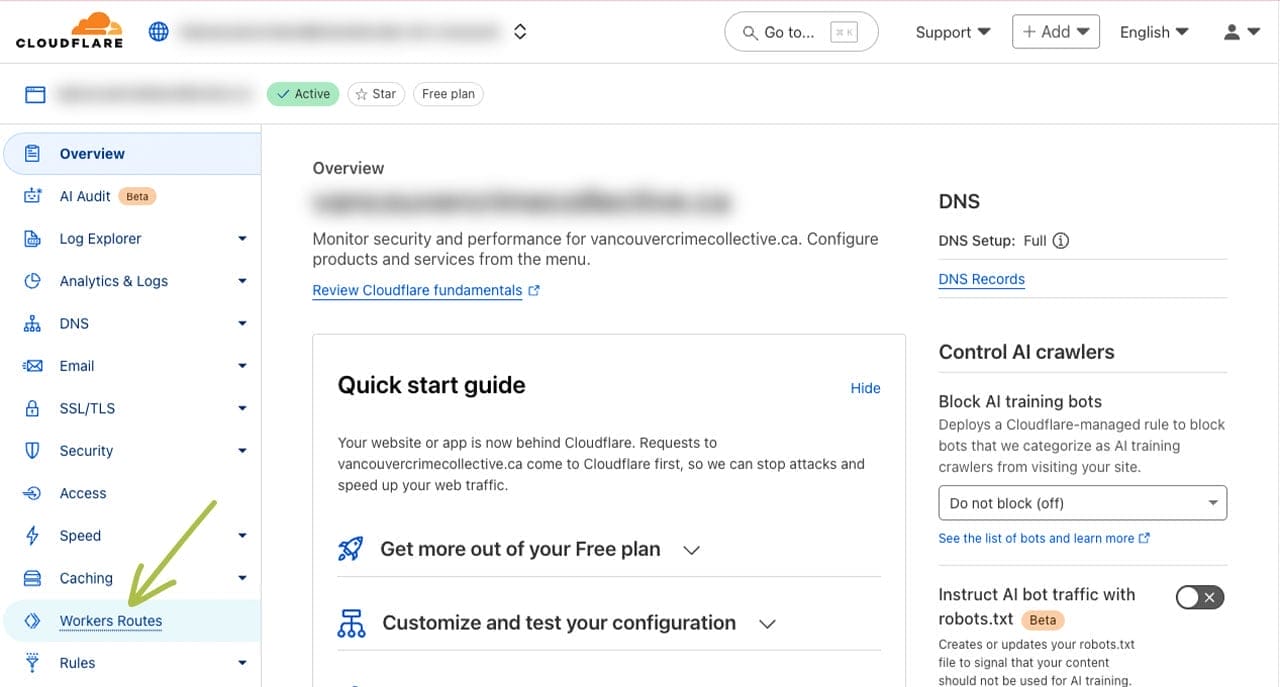
Task: Open the DNS Records link
Action: [981, 279]
